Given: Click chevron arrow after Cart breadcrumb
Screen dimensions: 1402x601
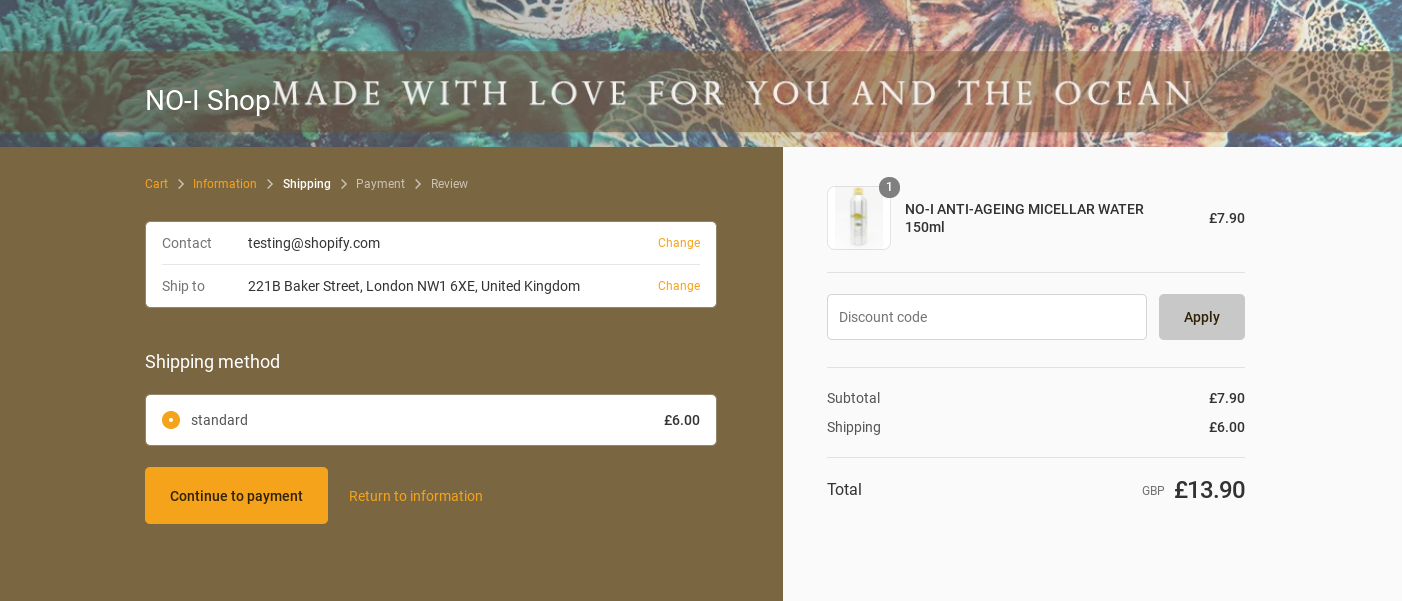Looking at the screenshot, I should tap(181, 184).
